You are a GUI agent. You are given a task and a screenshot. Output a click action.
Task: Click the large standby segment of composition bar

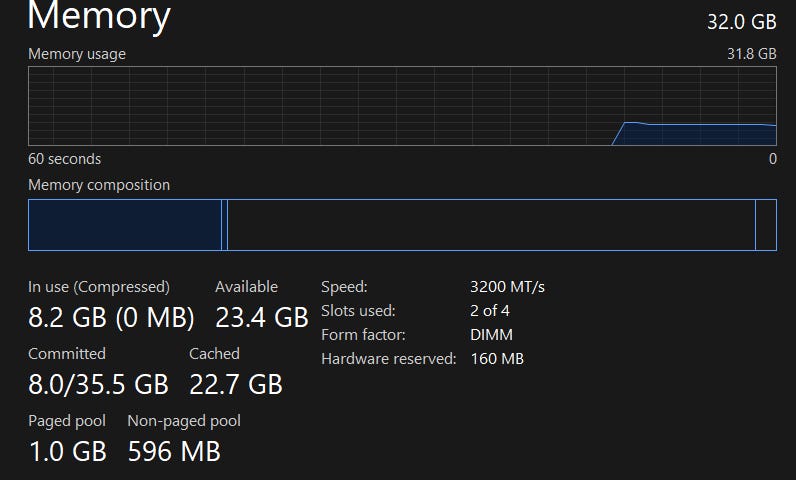point(490,225)
